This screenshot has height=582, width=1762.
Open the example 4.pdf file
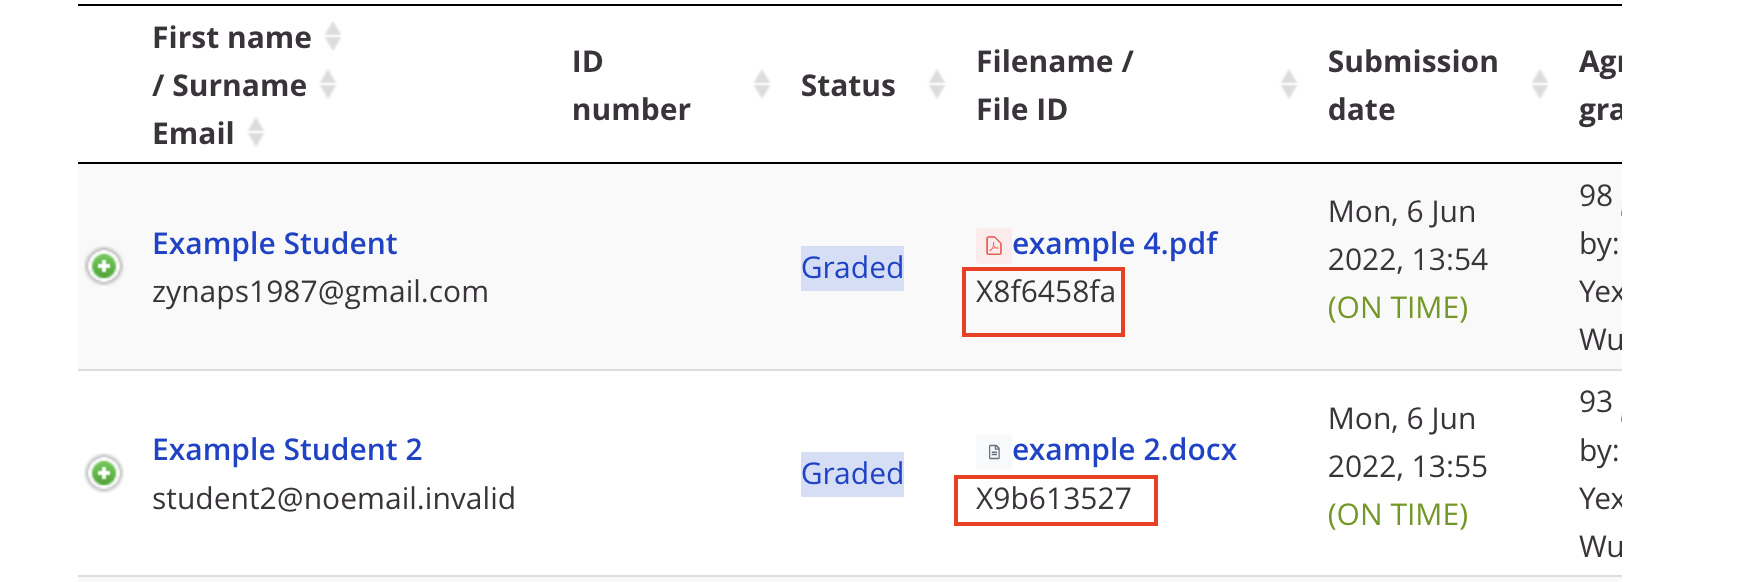(1115, 244)
